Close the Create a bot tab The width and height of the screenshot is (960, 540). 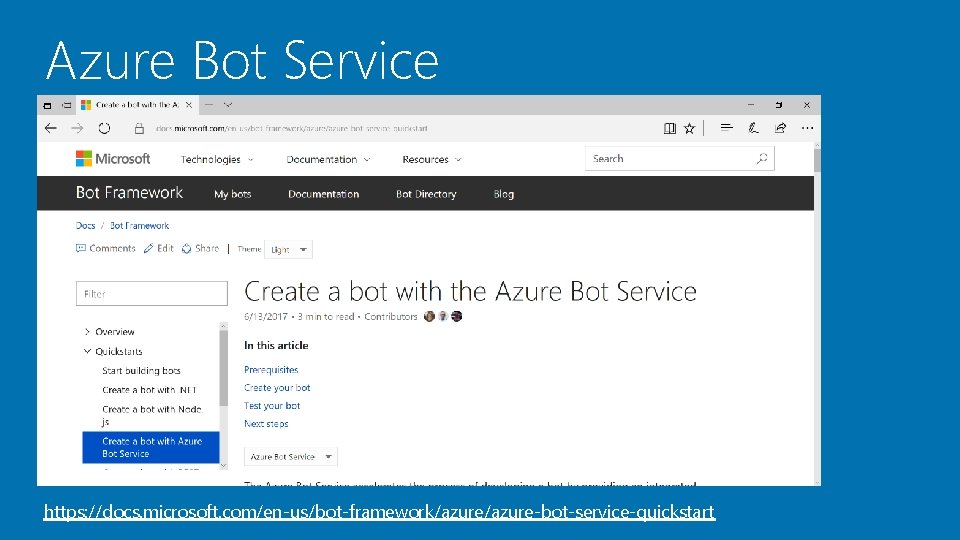pos(189,105)
